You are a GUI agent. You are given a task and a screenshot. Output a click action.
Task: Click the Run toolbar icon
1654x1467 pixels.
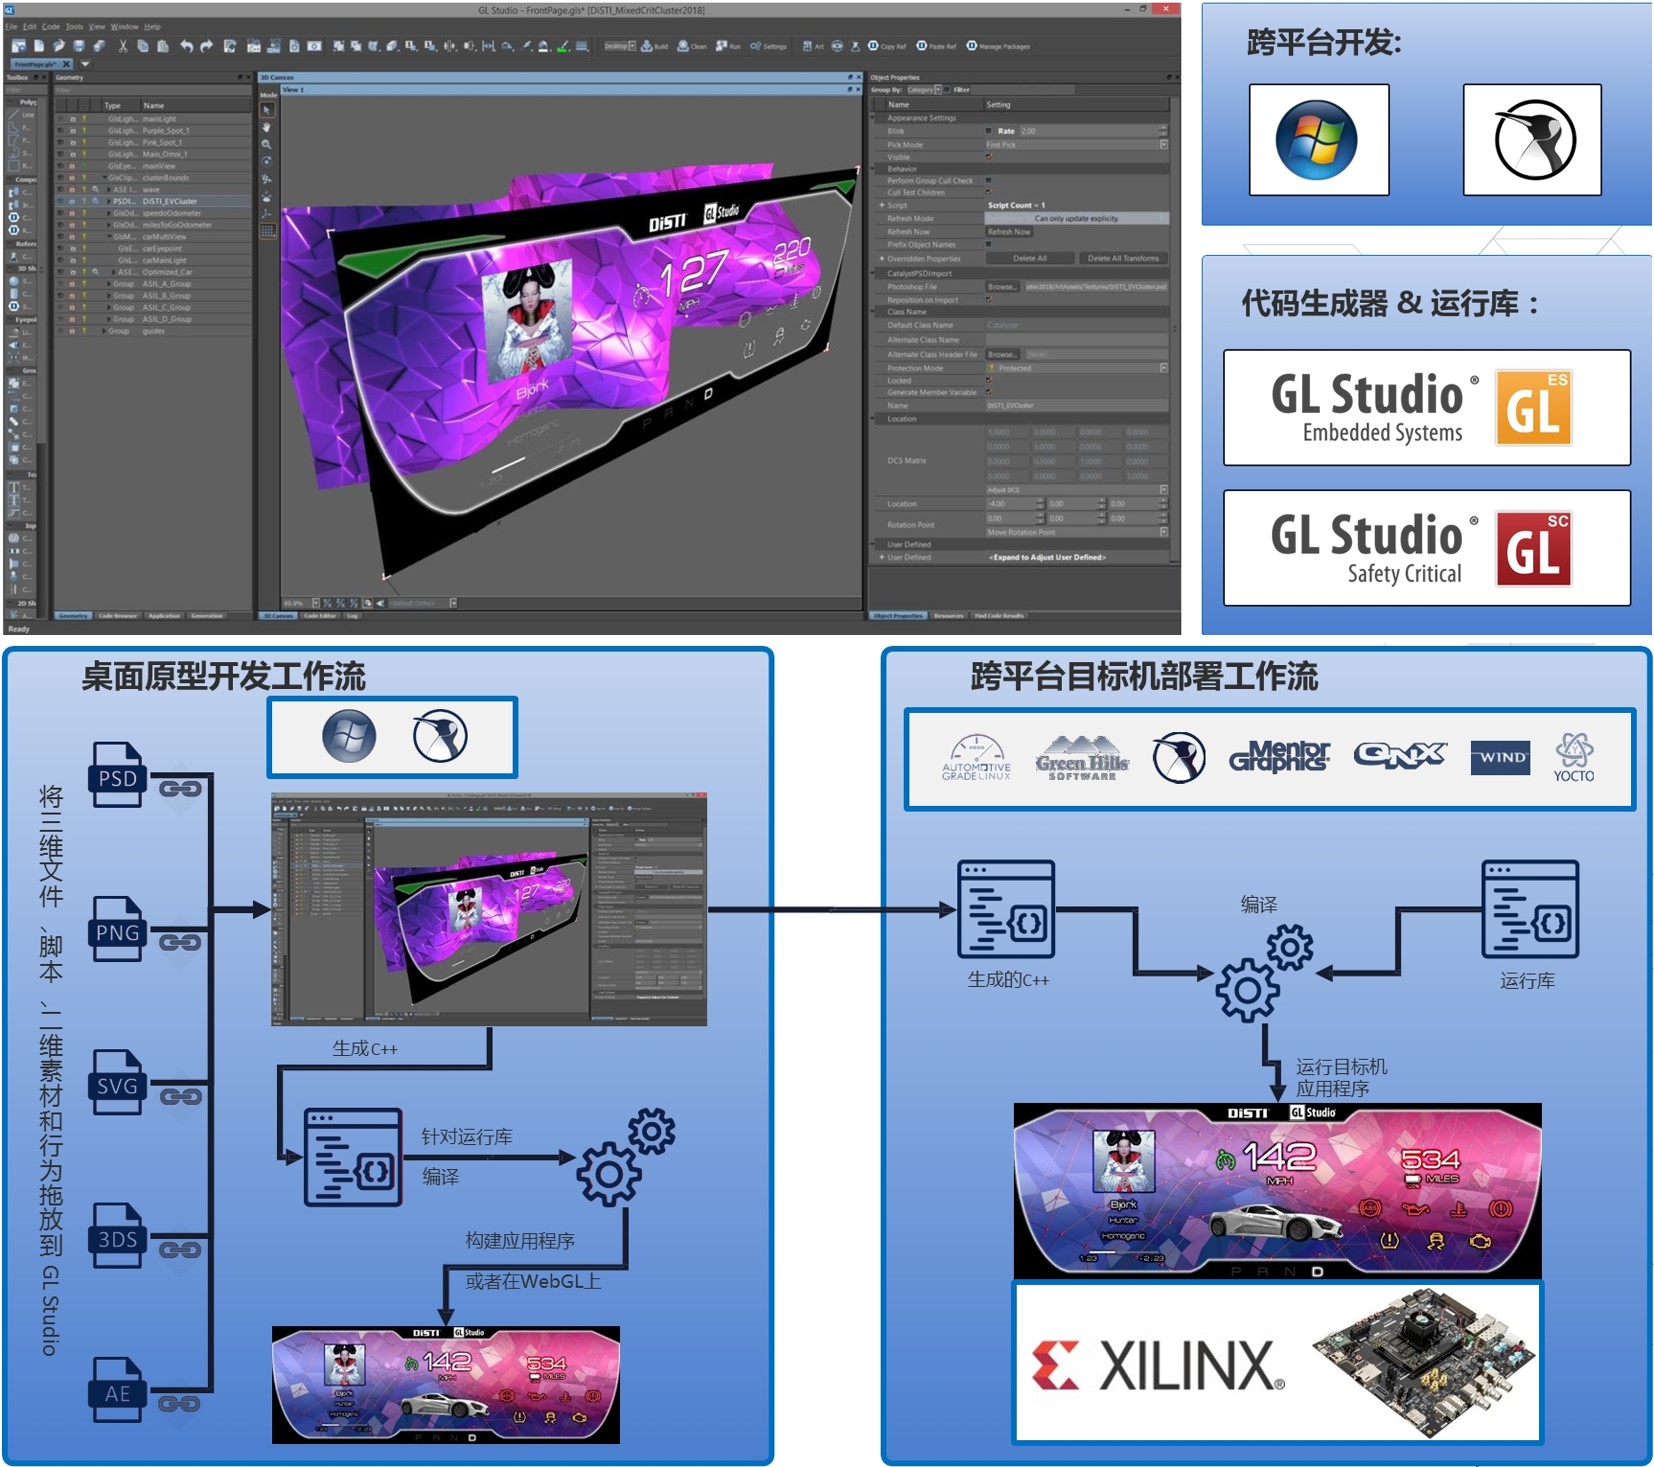tap(728, 46)
